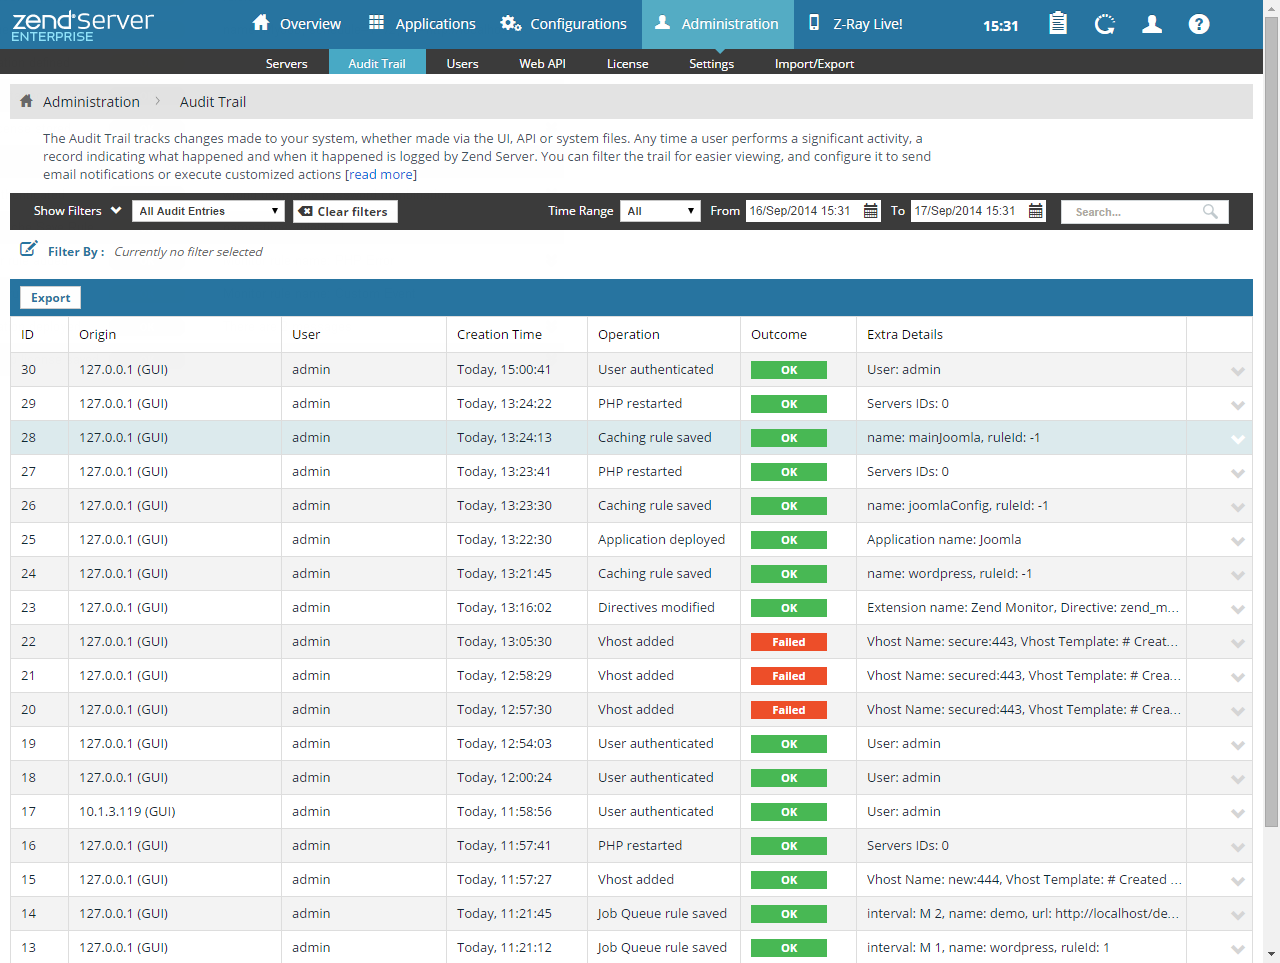Open the user profile icon in header
The width and height of the screenshot is (1280, 963).
coord(1152,24)
